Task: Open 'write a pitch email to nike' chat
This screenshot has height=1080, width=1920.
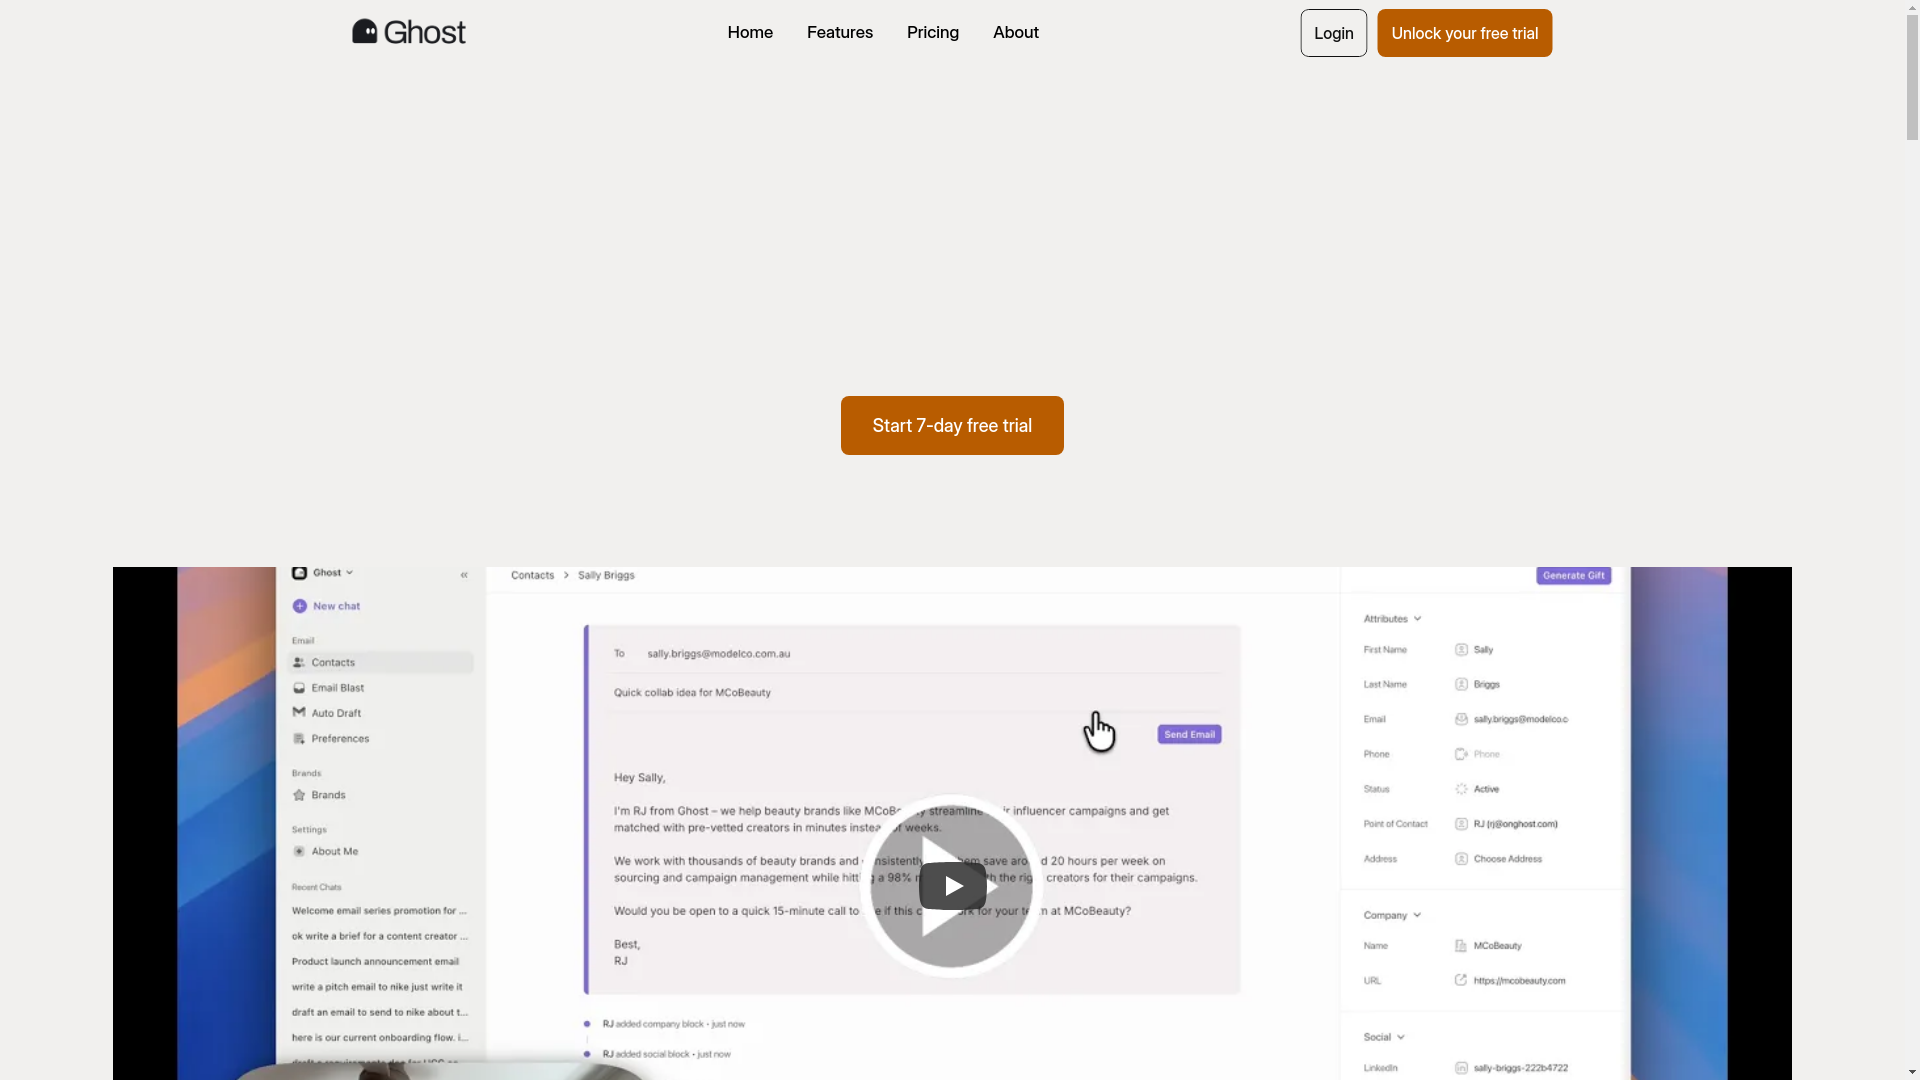Action: pyautogui.click(x=377, y=987)
